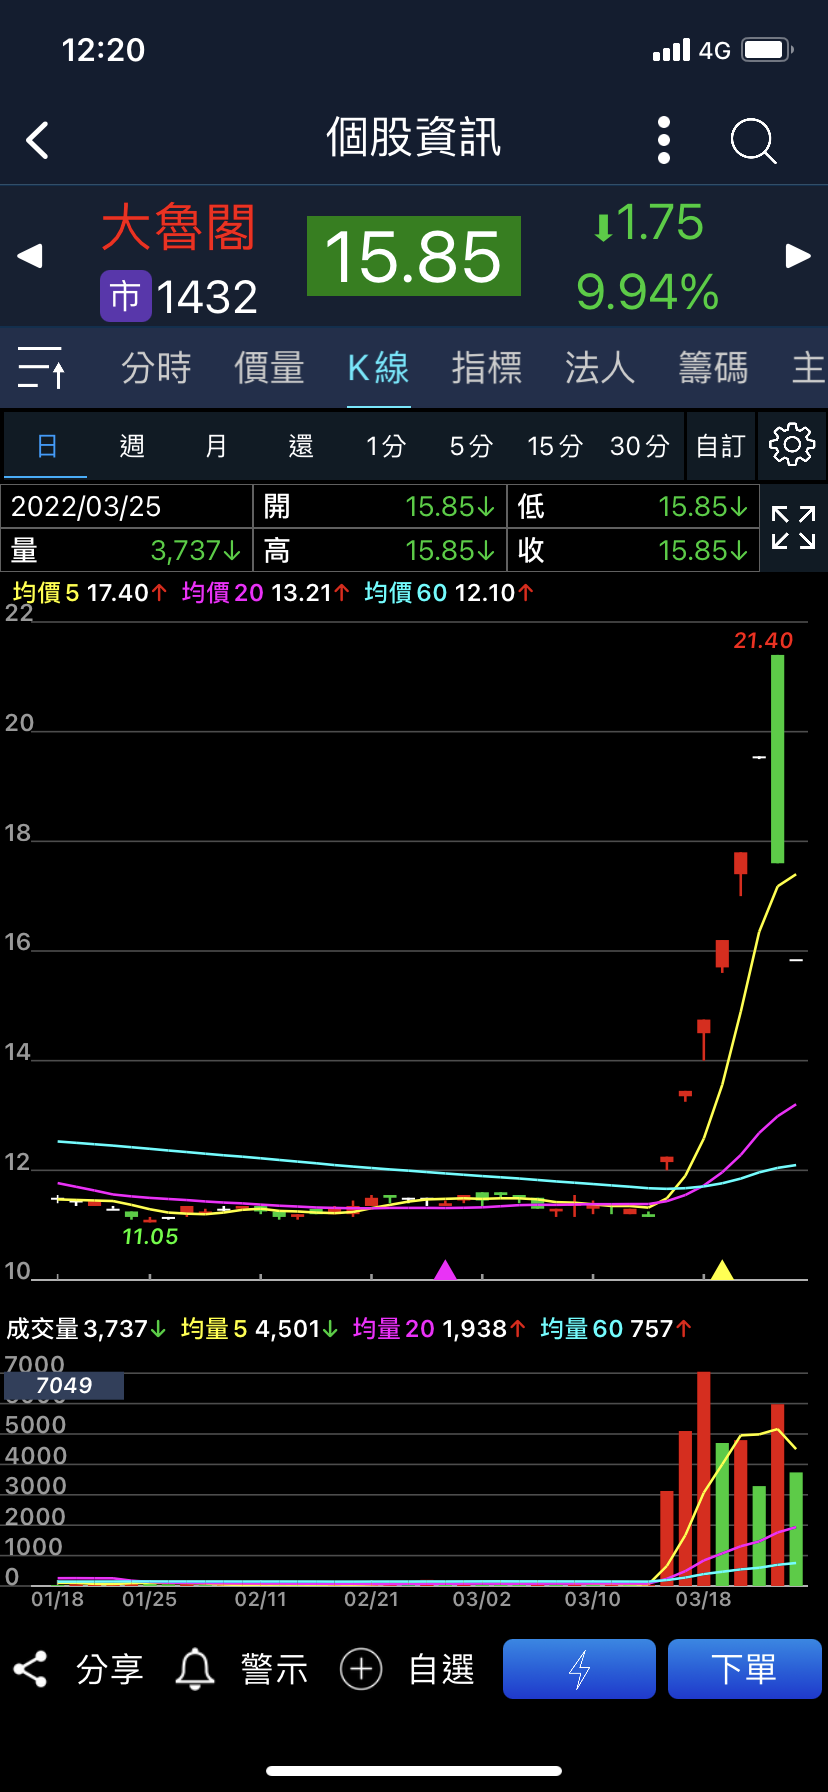Open chart settings gear icon
This screenshot has width=828, height=1792.
[x=792, y=445]
